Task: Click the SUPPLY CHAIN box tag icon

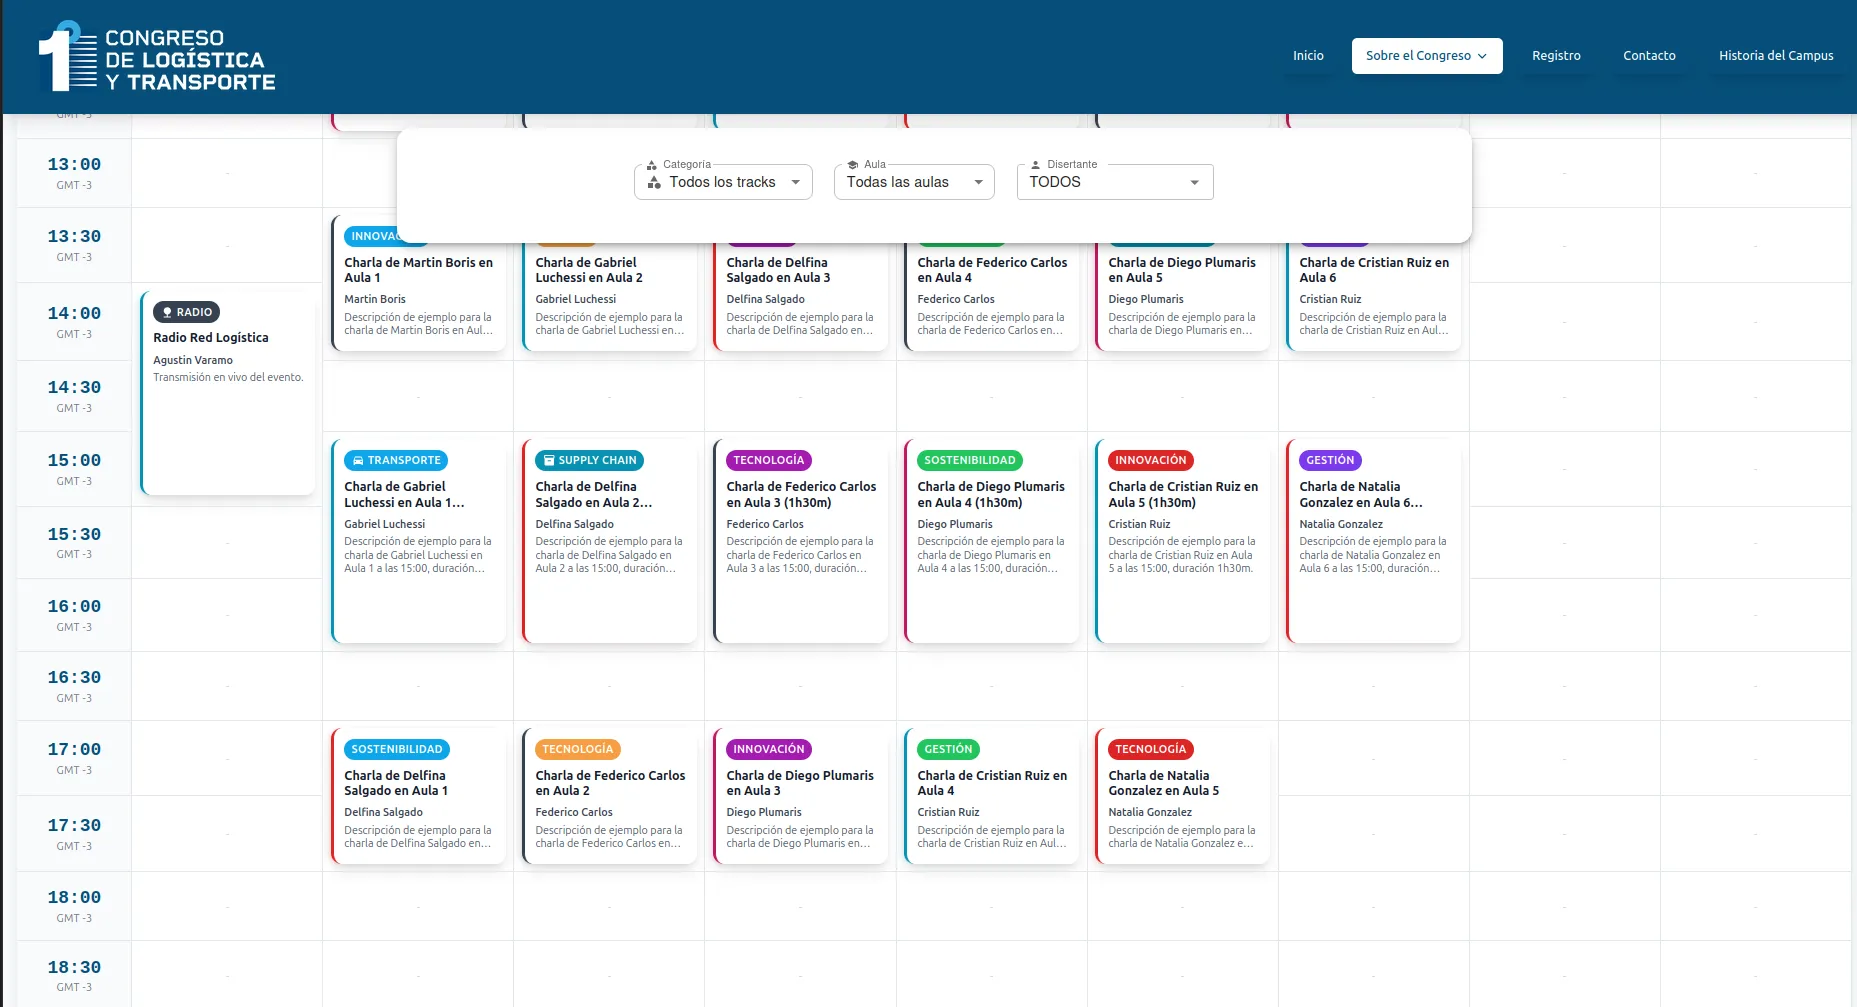Action: pyautogui.click(x=549, y=461)
